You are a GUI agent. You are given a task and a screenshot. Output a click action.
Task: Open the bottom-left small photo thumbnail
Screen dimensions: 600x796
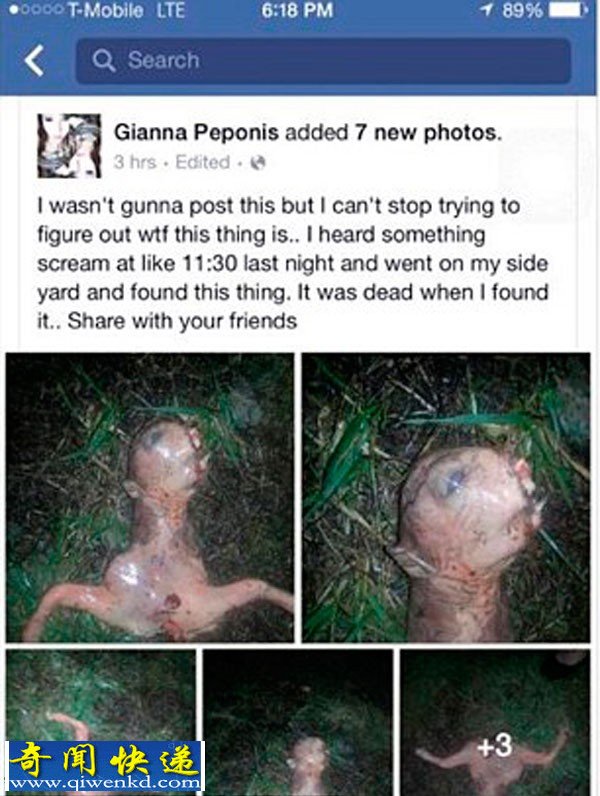(101, 722)
